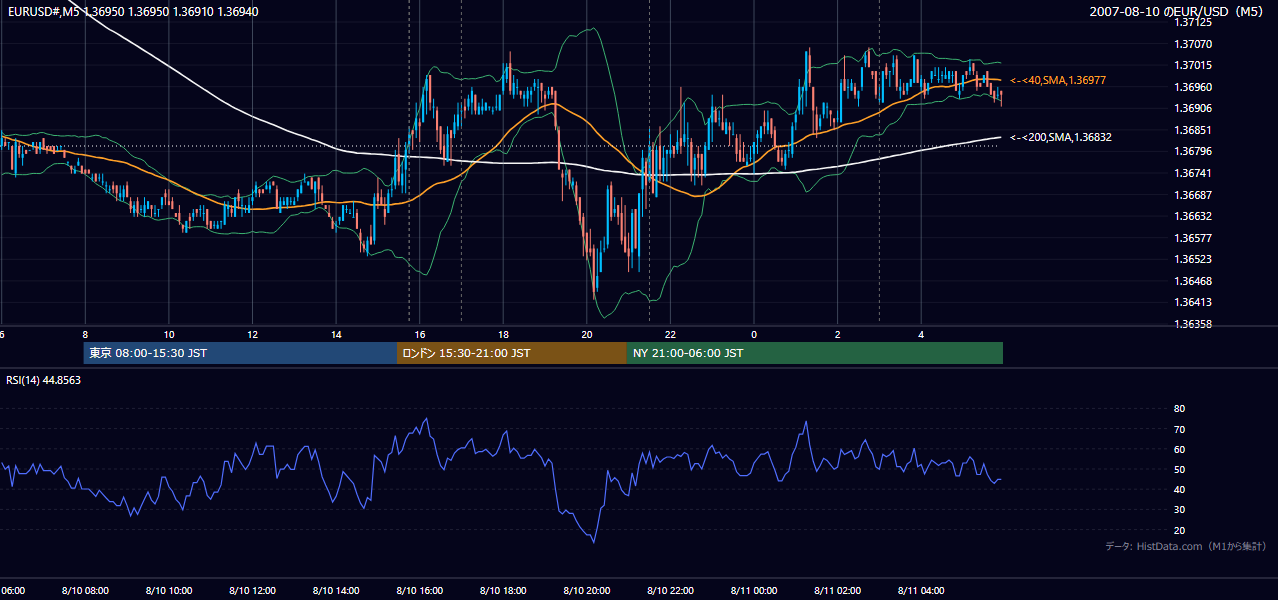Image resolution: width=1278 pixels, height=600 pixels.
Task: Click price axis label 1.36413
Action: click(1193, 302)
